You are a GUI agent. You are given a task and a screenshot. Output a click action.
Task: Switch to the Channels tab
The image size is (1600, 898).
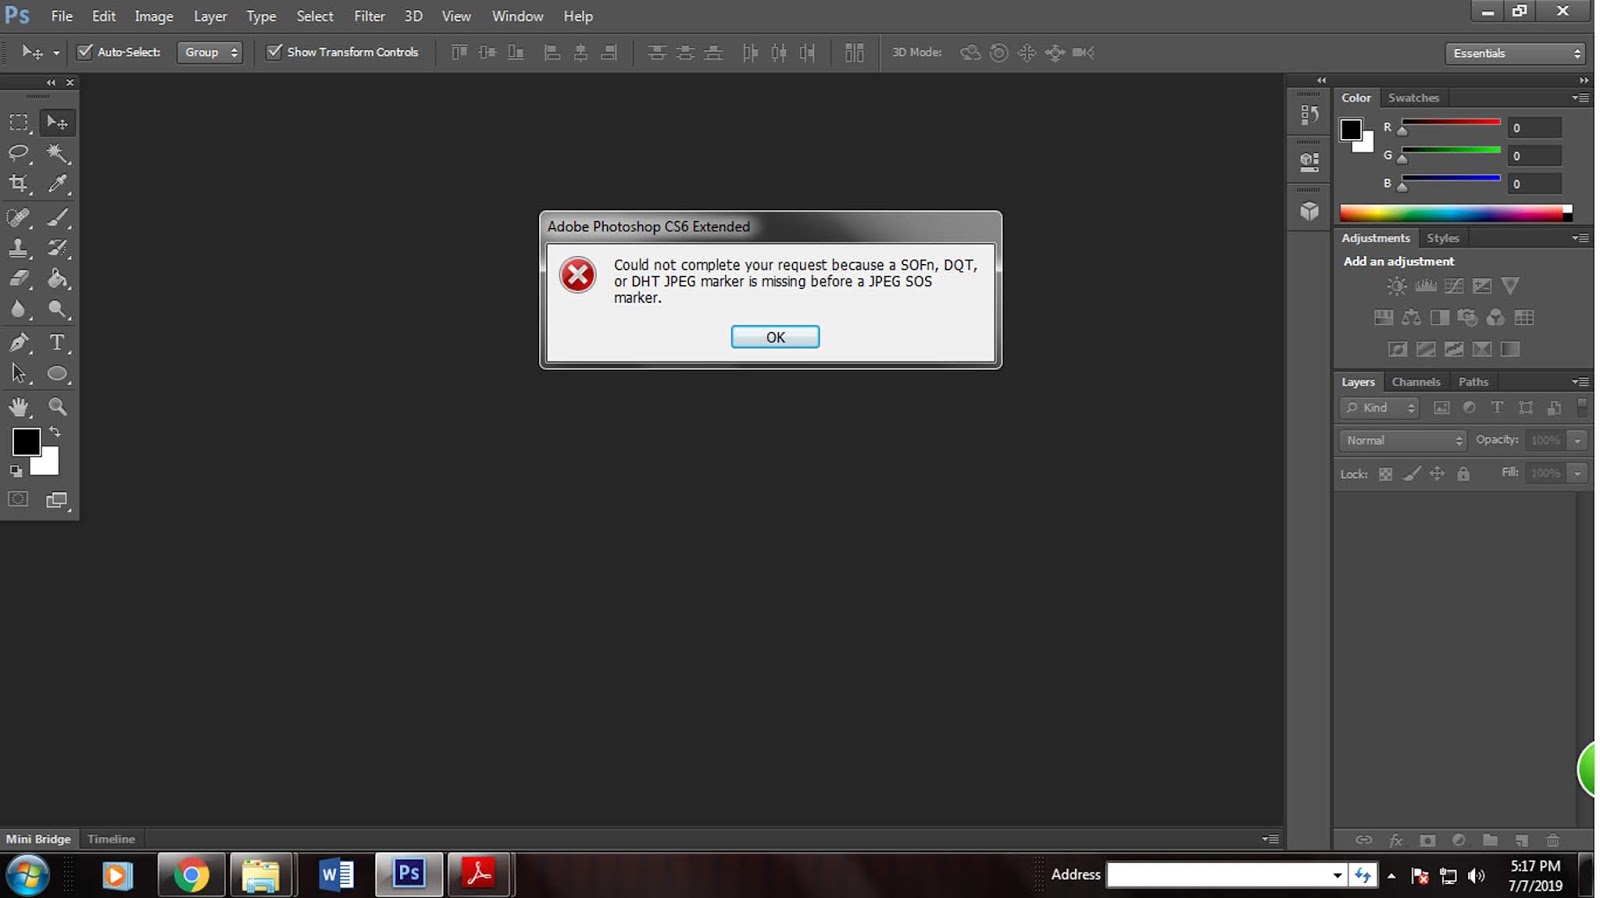click(1415, 382)
